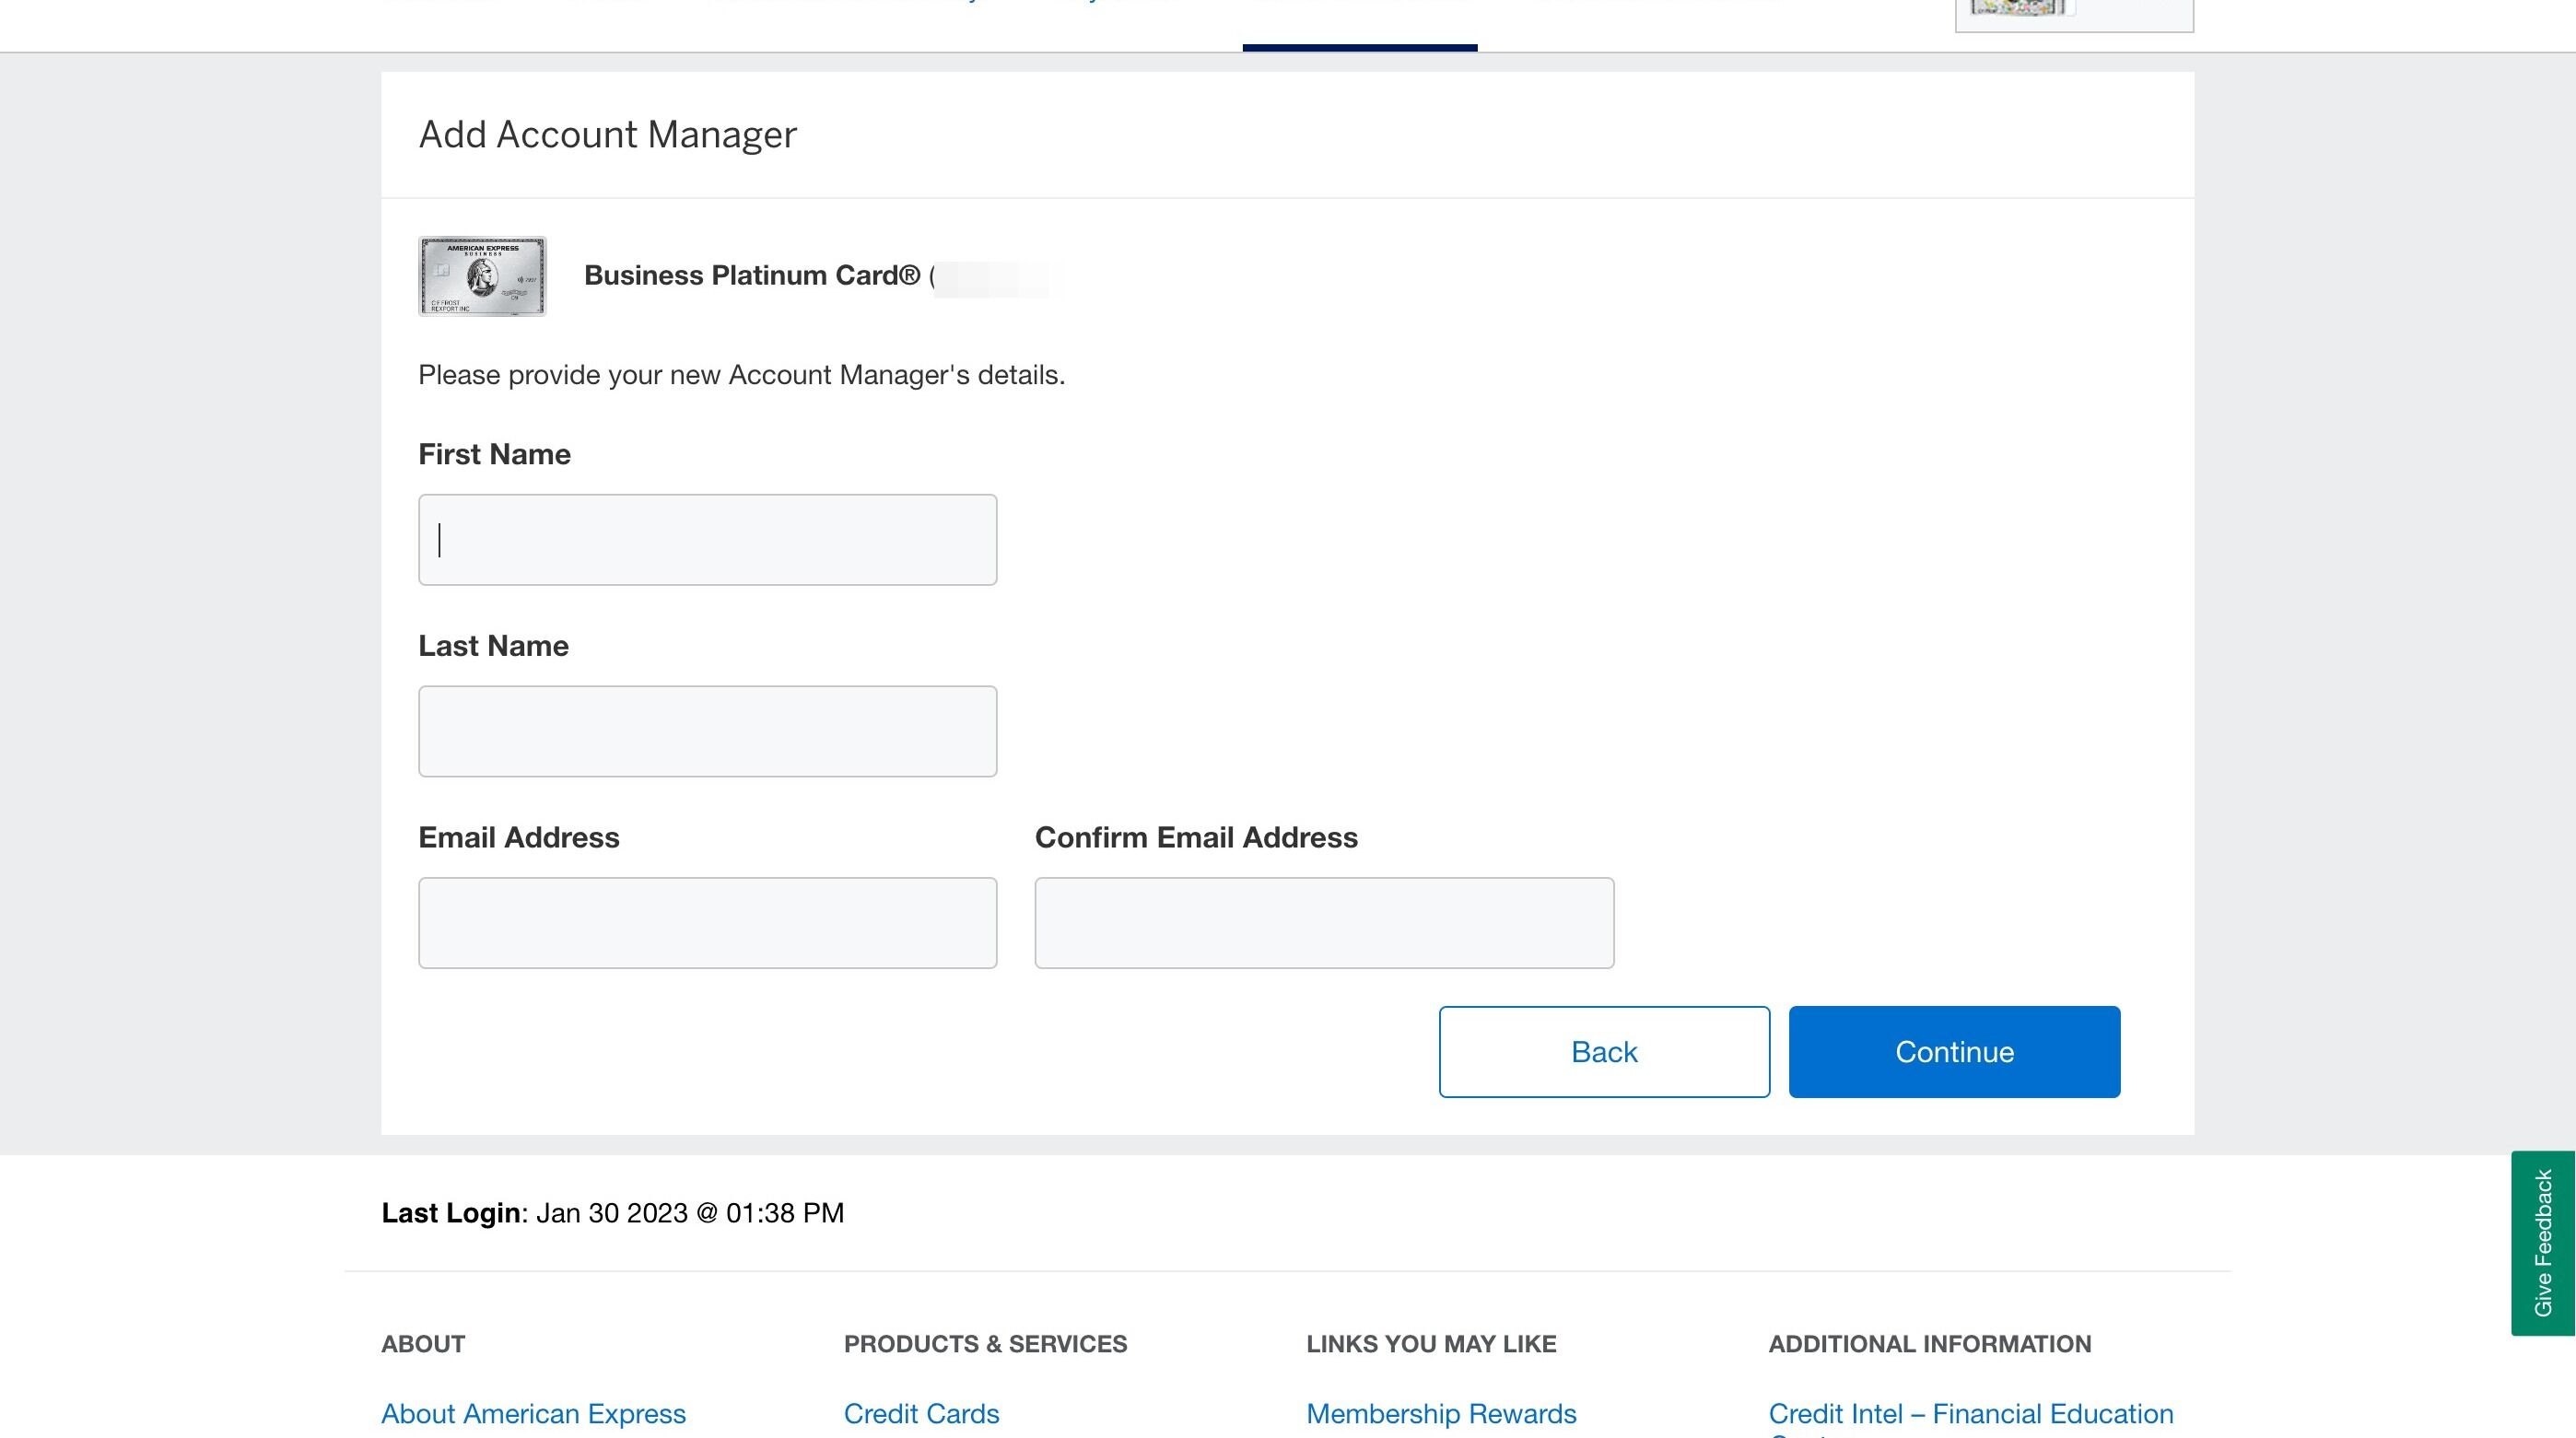Open About American Express link
The height and width of the screenshot is (1438, 2576).
coord(533,1413)
